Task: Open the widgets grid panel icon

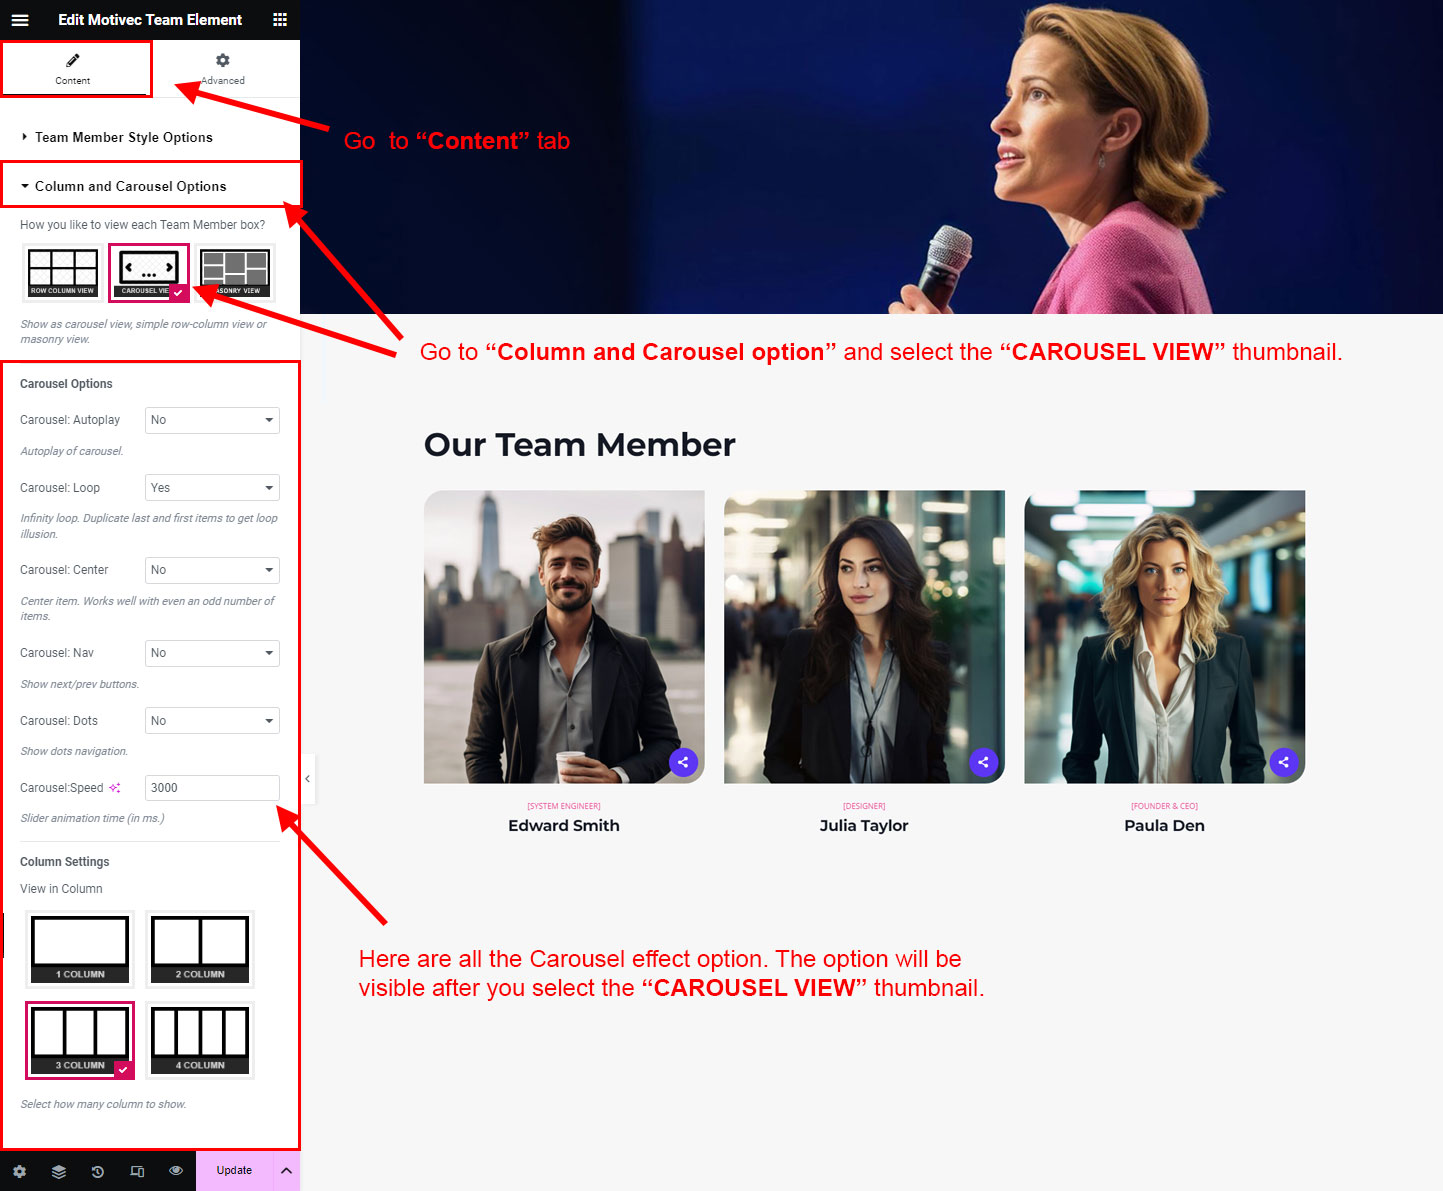Action: point(280,20)
